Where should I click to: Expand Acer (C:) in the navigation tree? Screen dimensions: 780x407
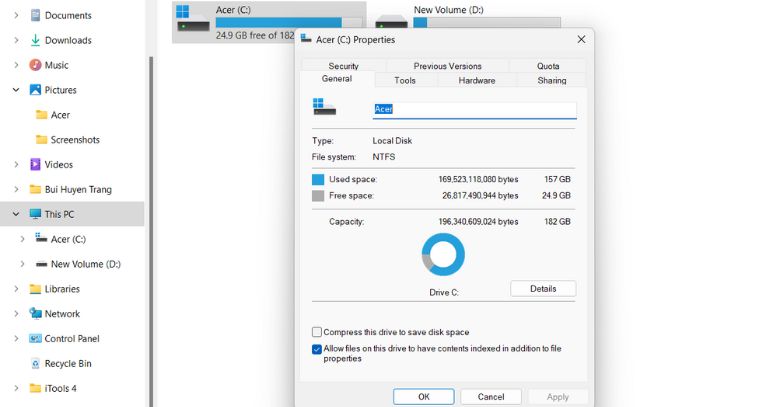click(x=22, y=239)
